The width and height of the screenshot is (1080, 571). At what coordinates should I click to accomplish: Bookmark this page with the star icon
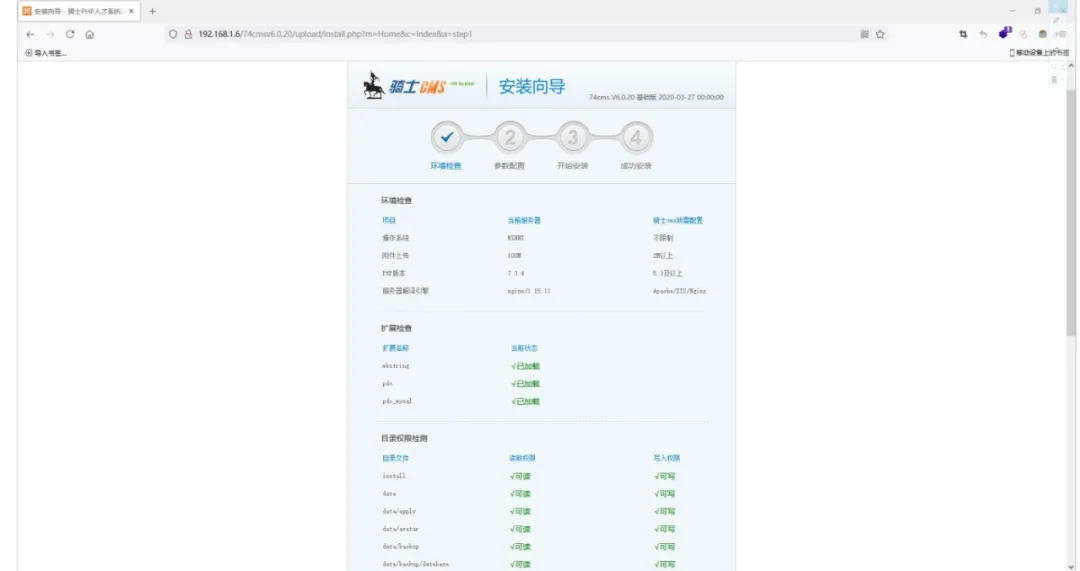pos(880,34)
